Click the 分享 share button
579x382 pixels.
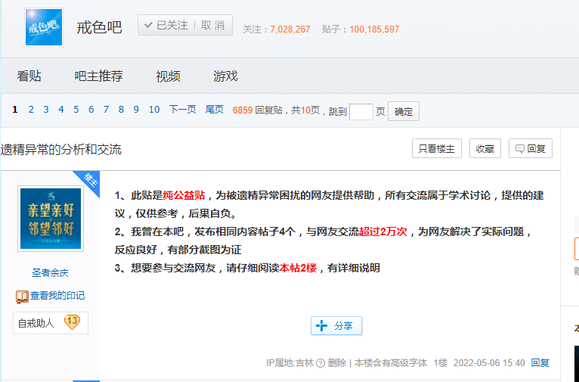[336, 326]
